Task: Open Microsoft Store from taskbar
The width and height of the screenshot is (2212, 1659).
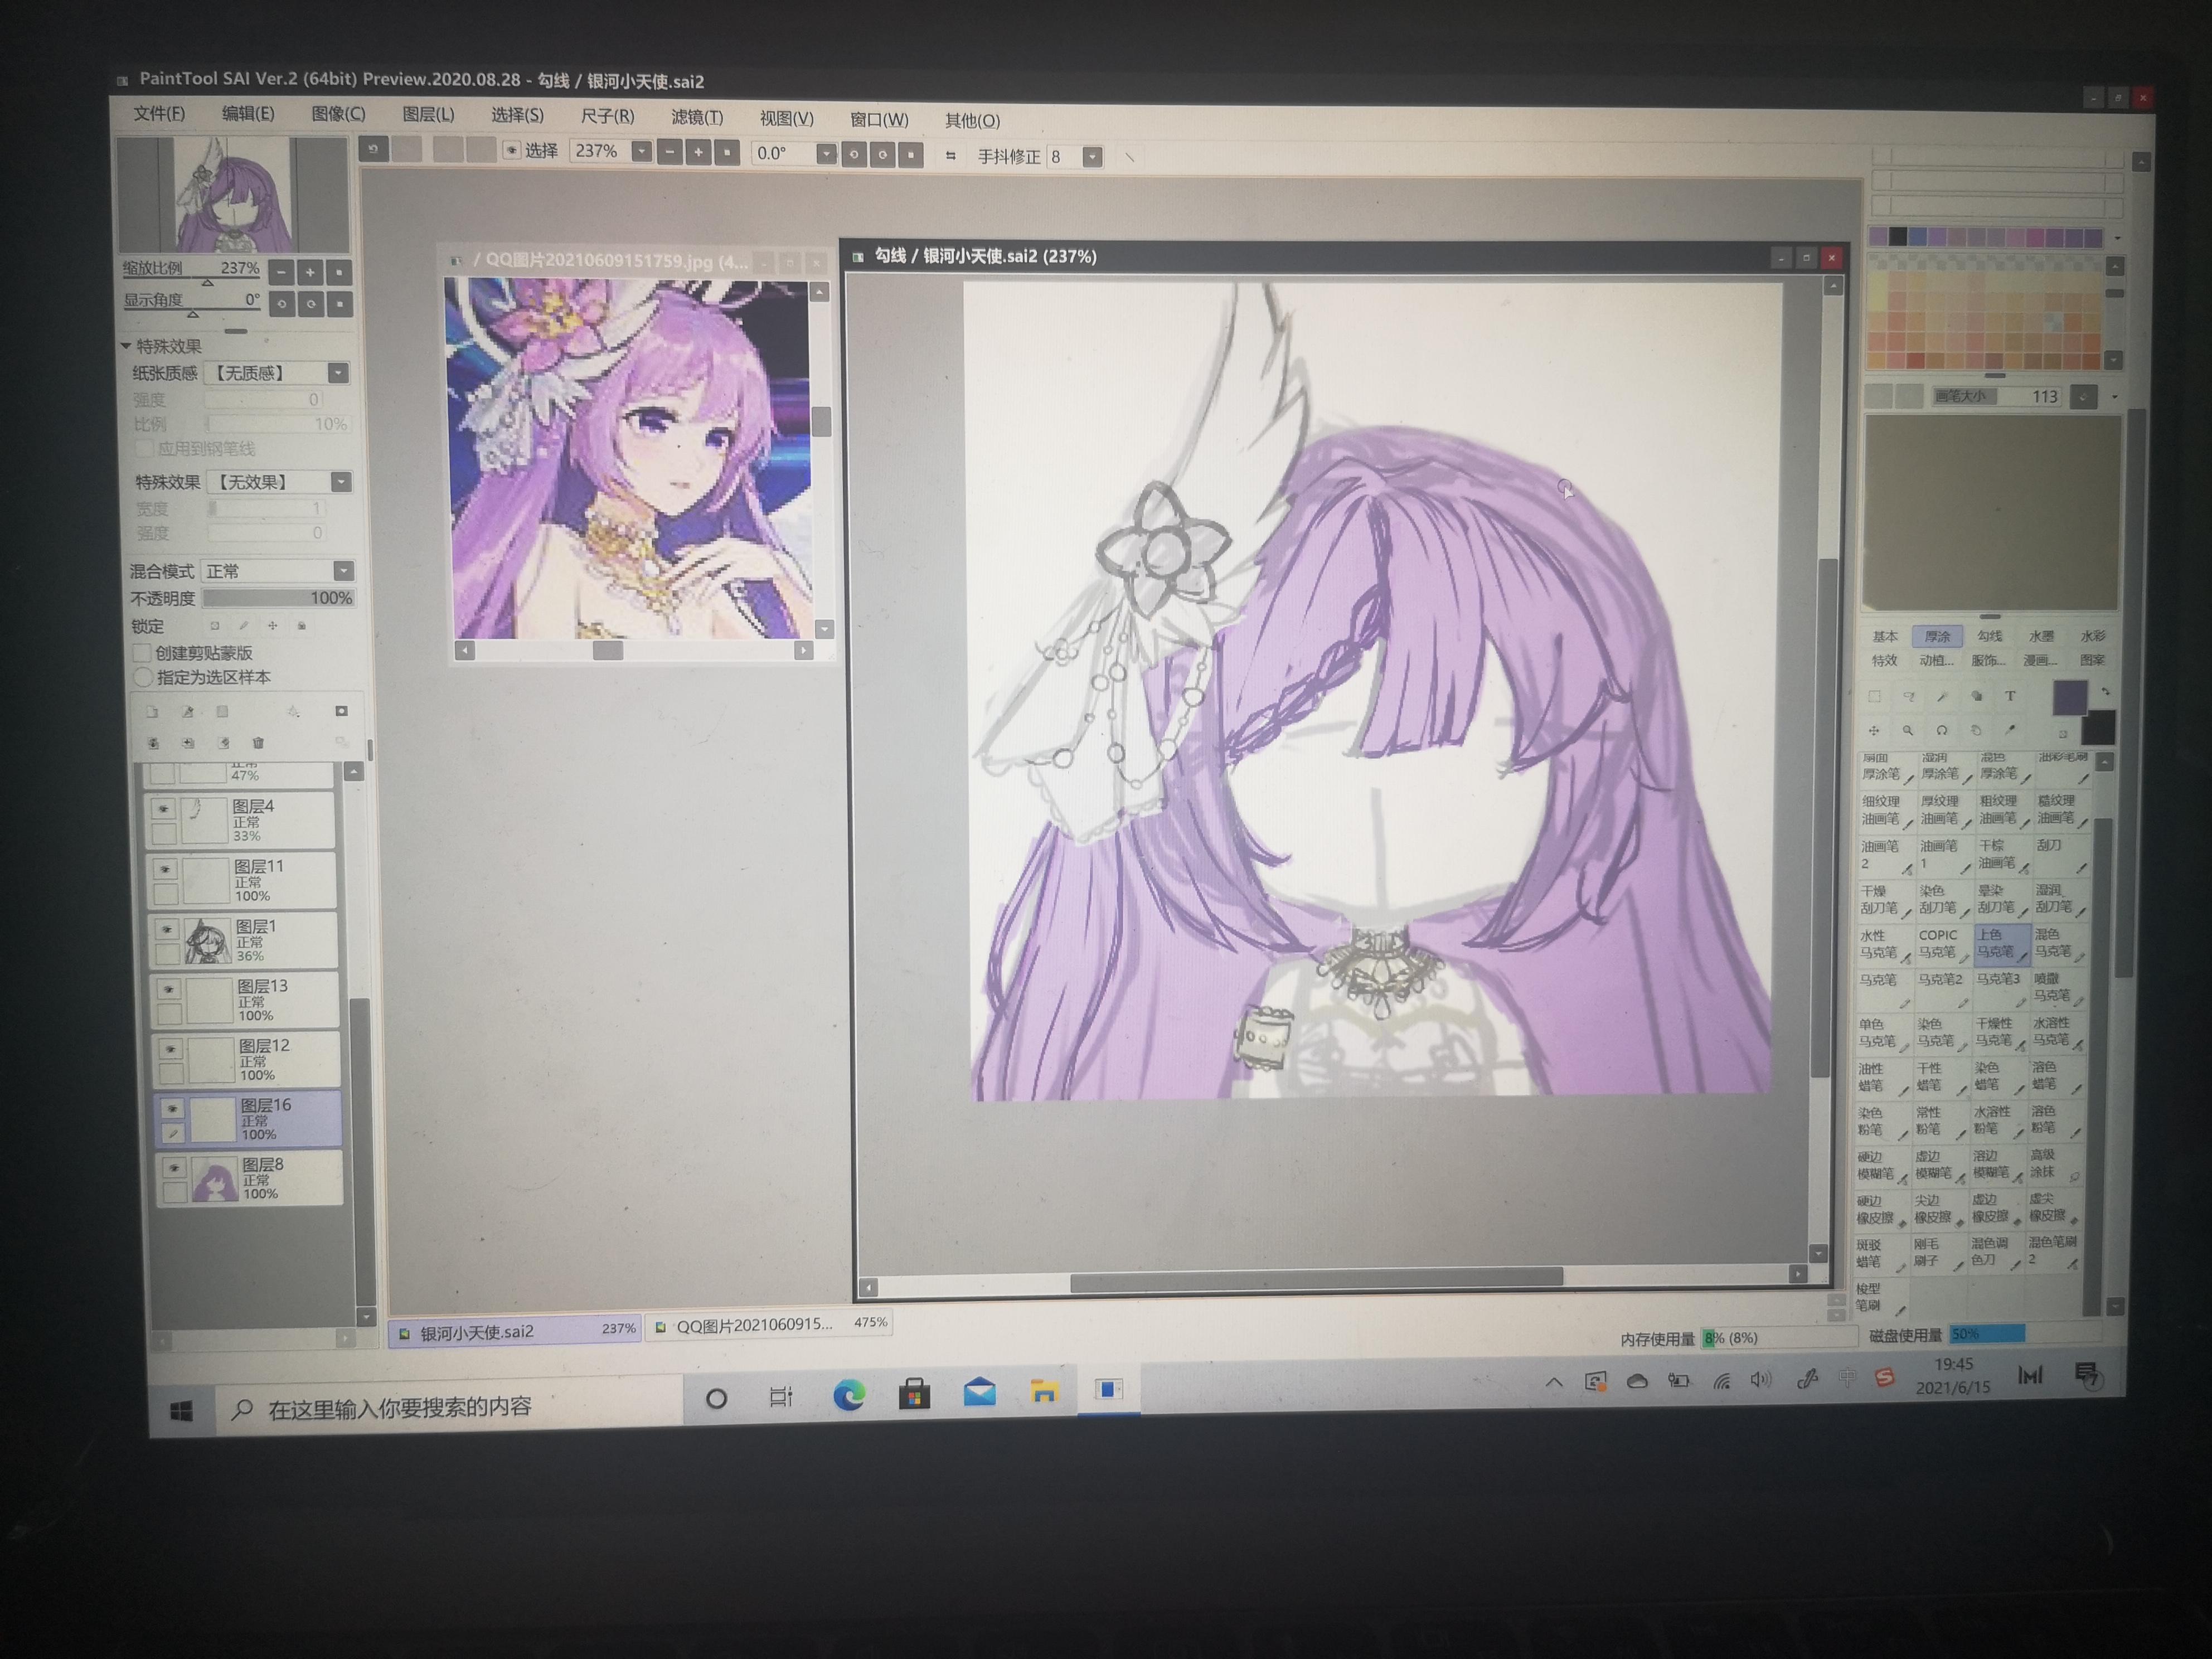Action: pos(914,1393)
